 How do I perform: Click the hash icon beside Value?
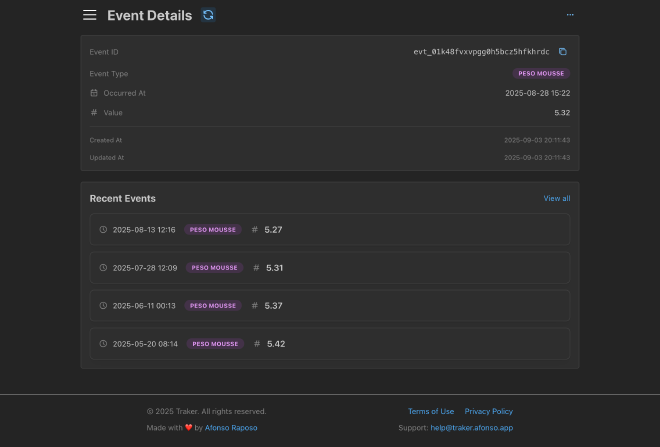pos(94,112)
